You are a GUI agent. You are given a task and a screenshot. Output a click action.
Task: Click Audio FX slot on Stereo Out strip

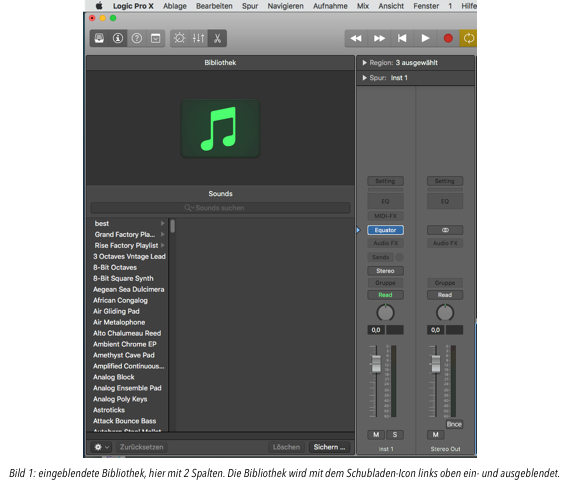445,243
